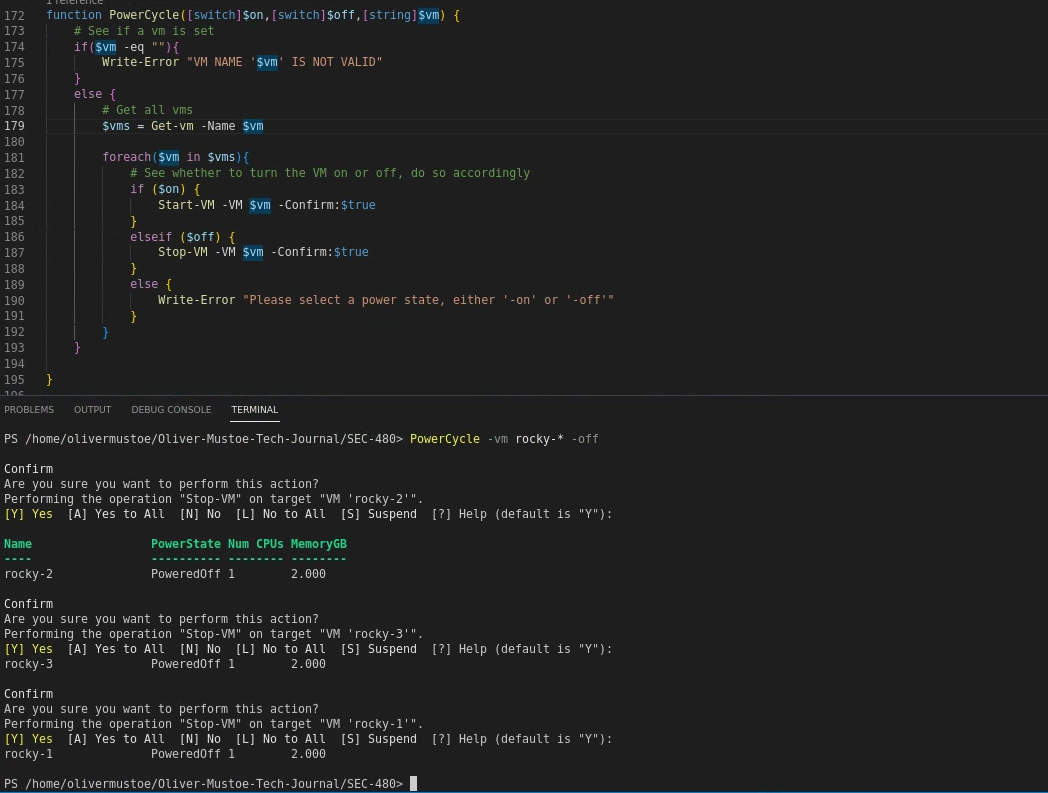Click 'rocky-1' row name in terminal output
The height and width of the screenshot is (793, 1048).
coord(28,754)
